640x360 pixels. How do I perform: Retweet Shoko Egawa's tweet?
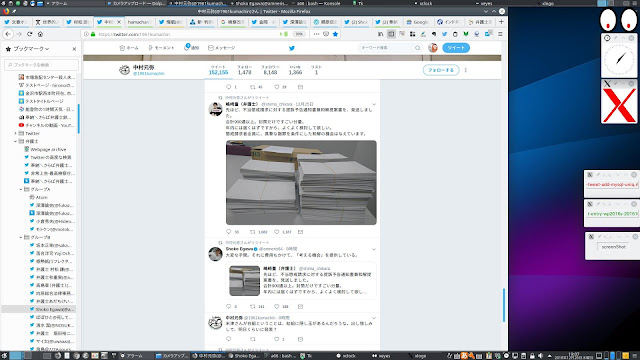(x=253, y=307)
